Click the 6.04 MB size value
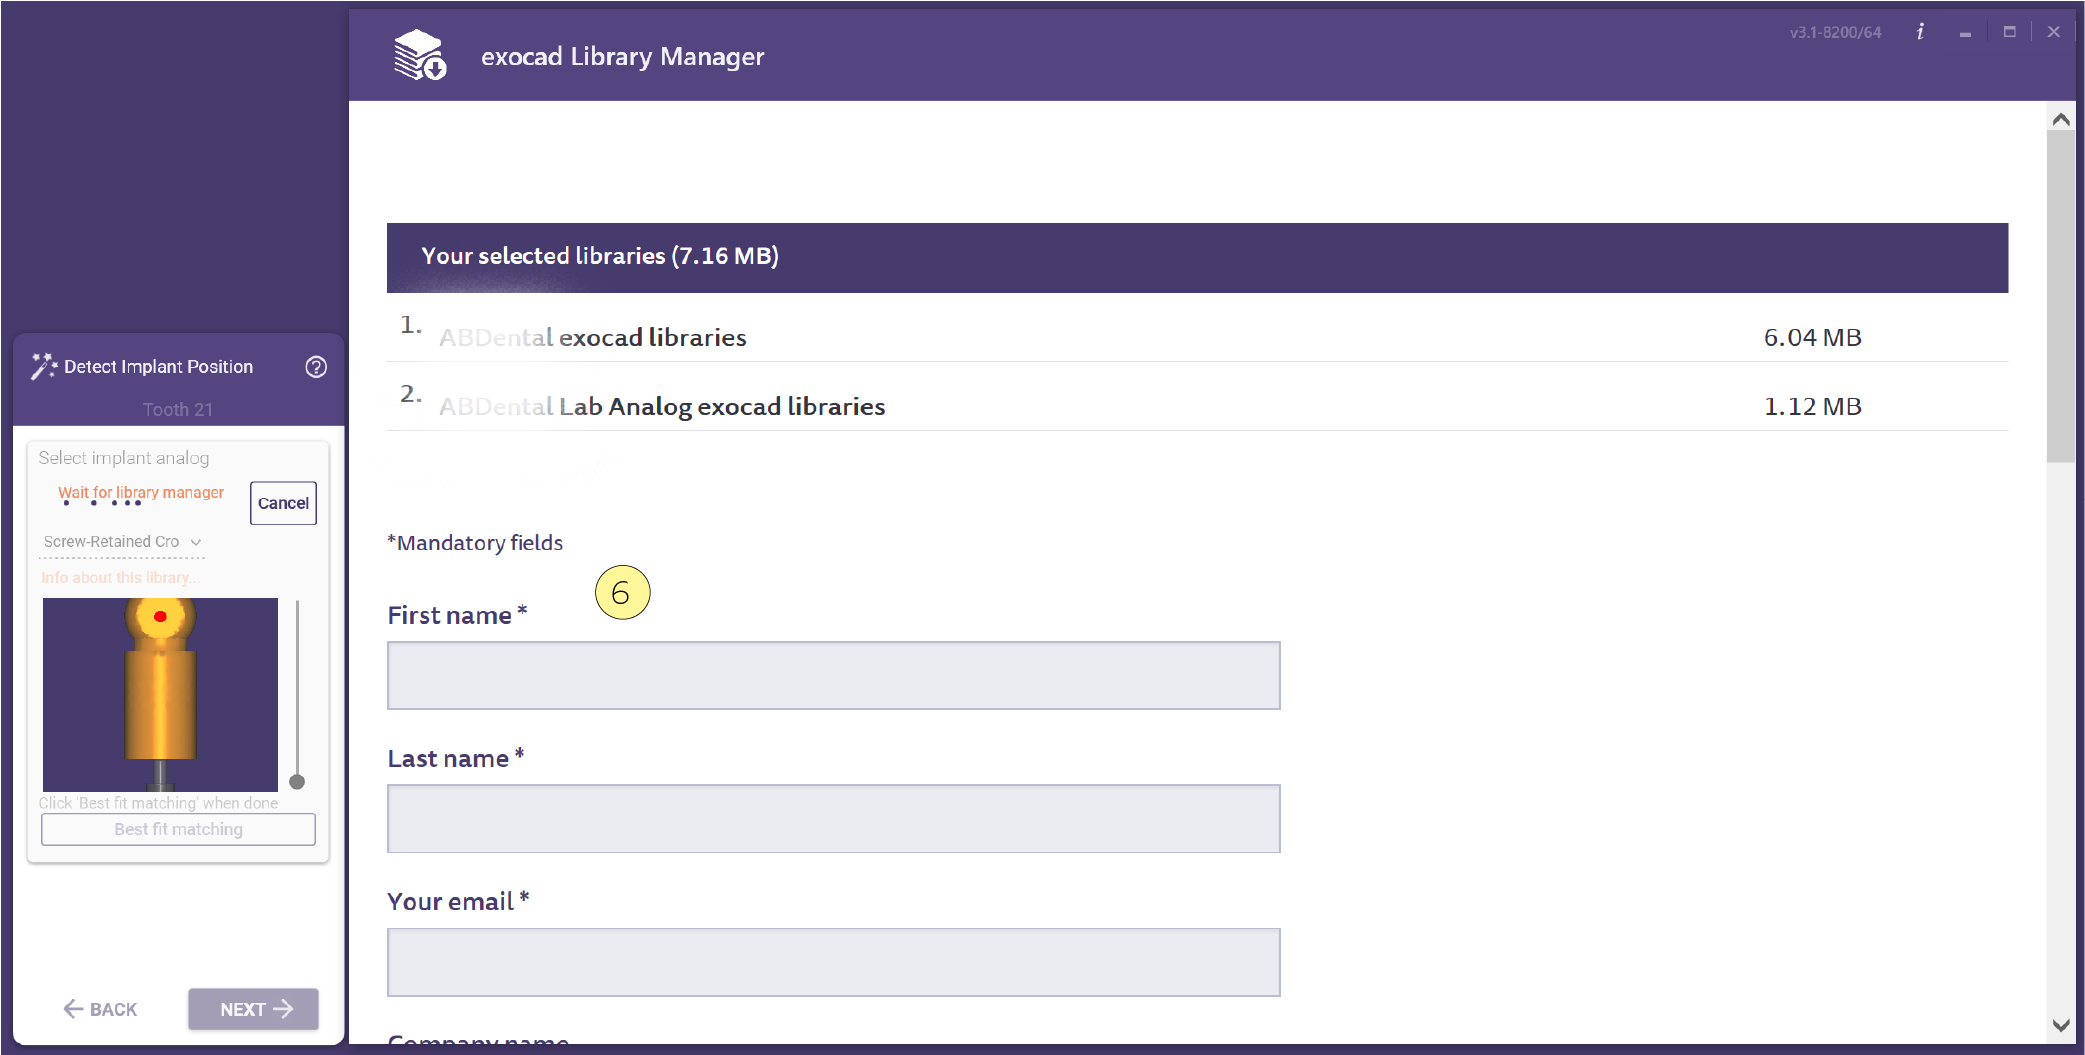Viewport: 2085px width, 1055px height. (x=1812, y=338)
